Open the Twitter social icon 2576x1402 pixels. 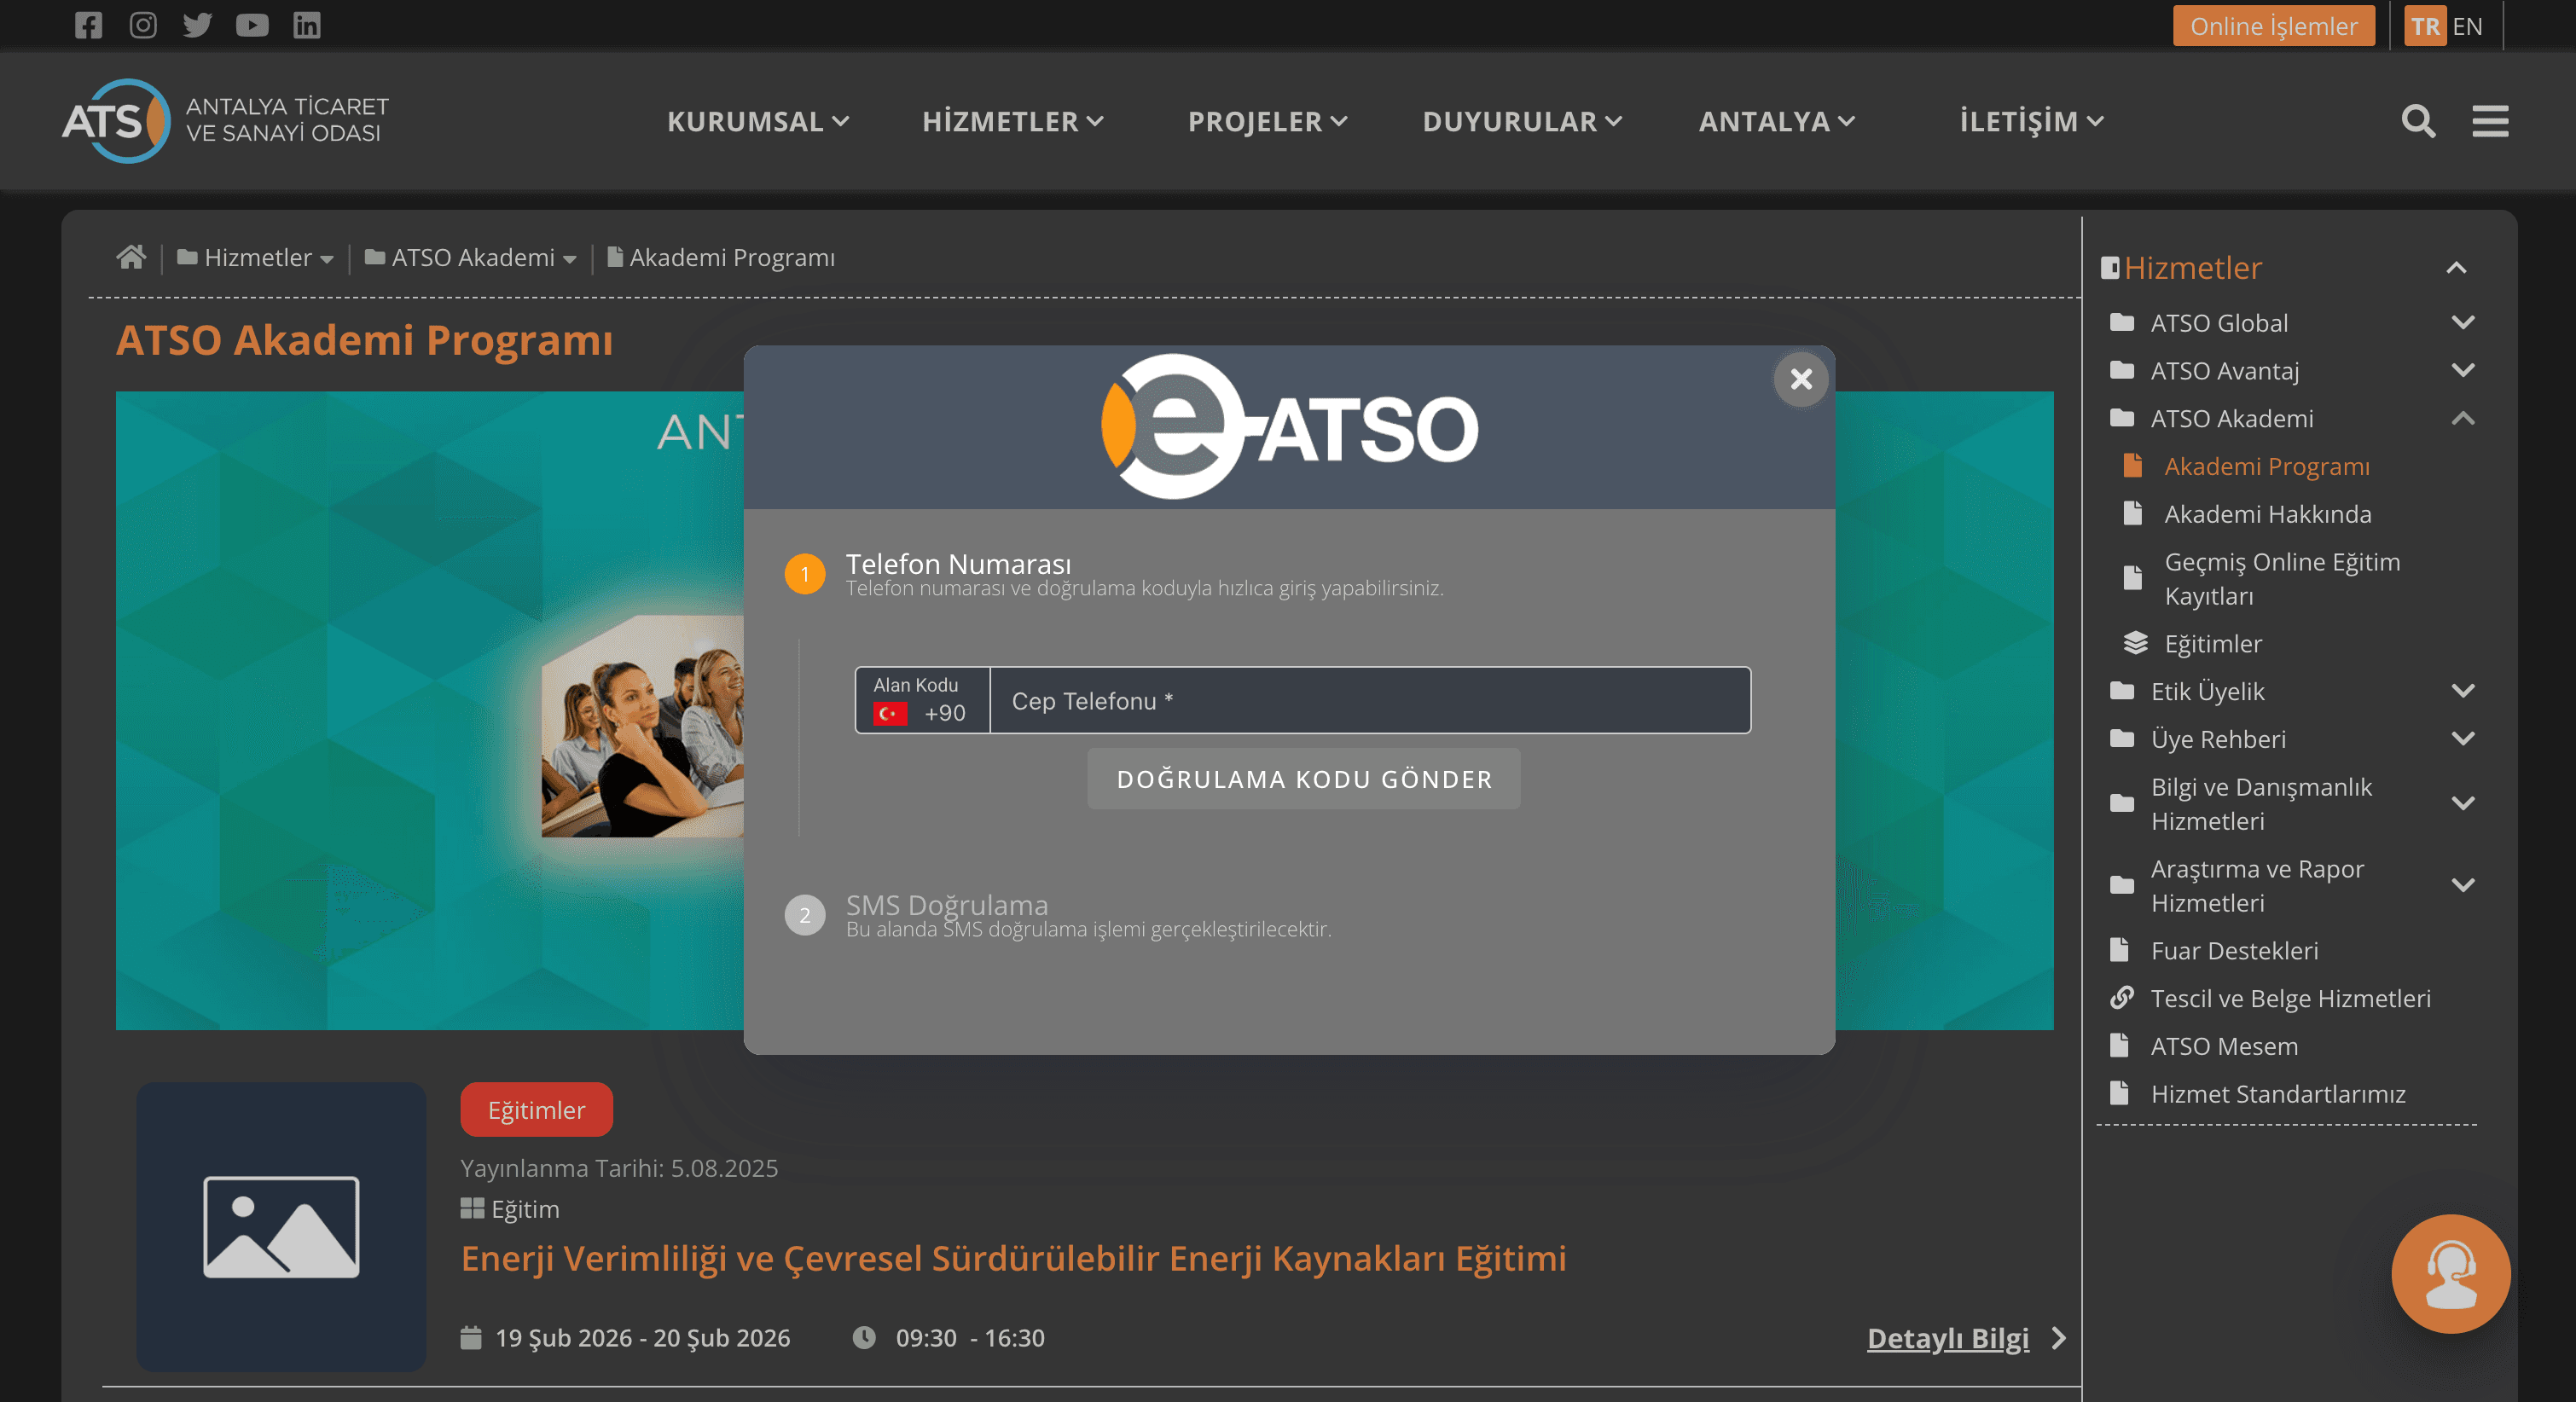(197, 25)
